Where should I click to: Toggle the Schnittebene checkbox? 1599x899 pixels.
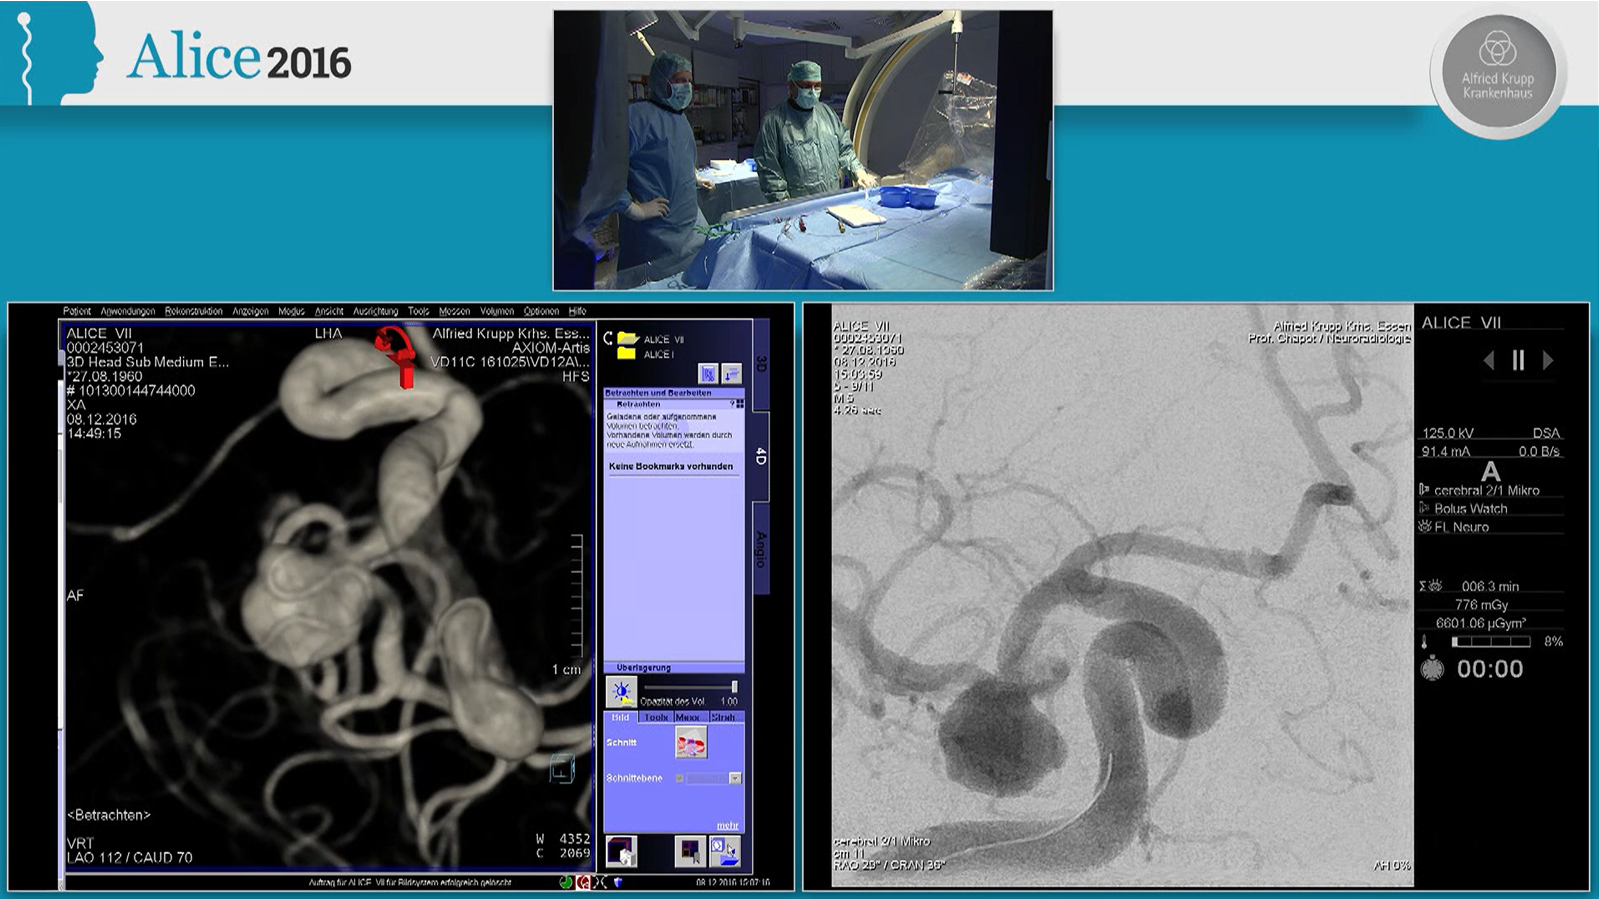point(679,778)
